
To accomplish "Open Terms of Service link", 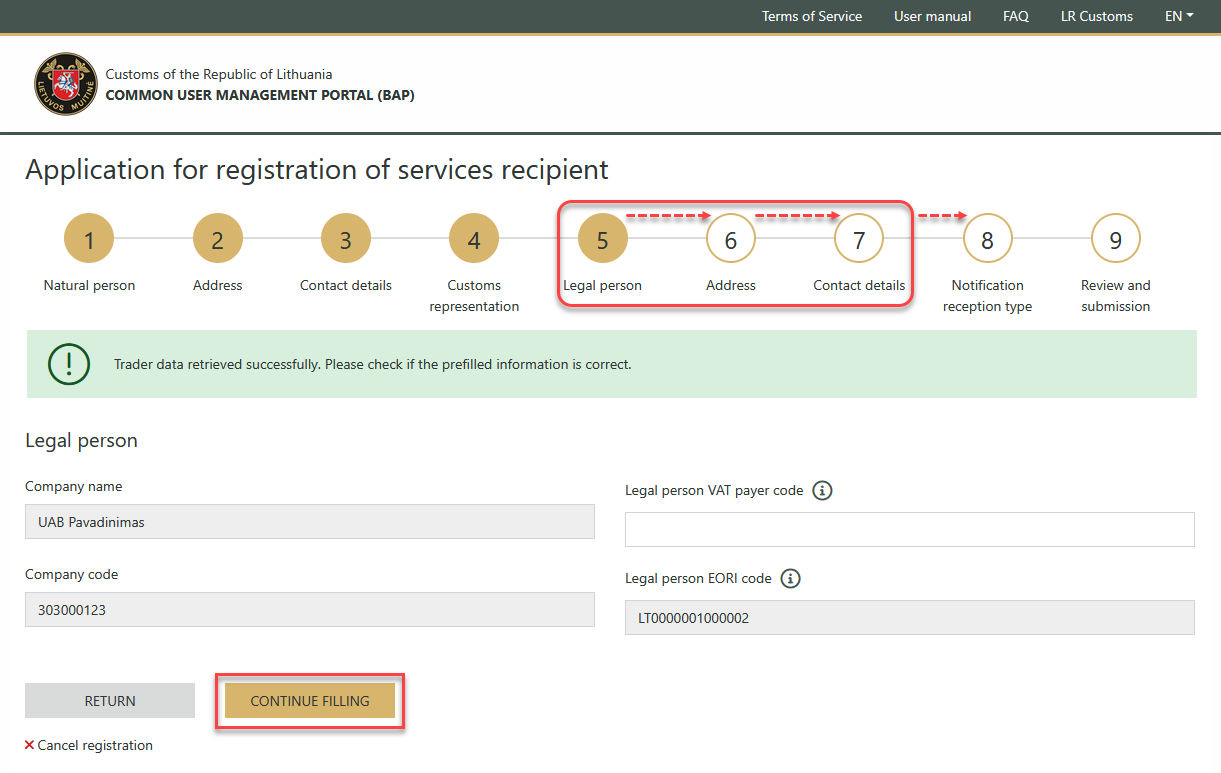I will 811,16.
